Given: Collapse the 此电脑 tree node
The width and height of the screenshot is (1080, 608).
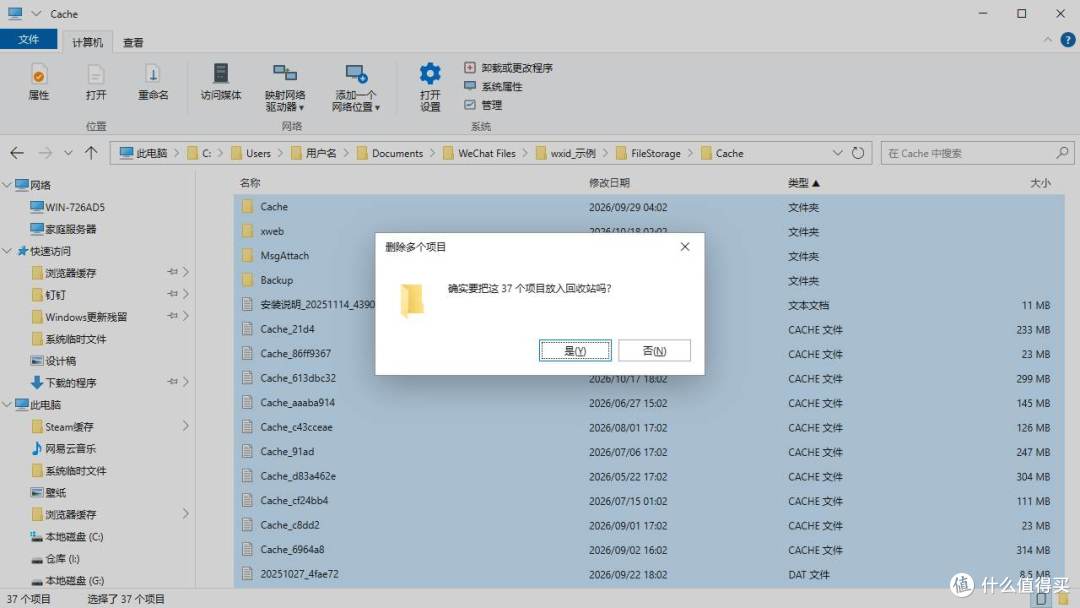Looking at the screenshot, I should point(7,404).
